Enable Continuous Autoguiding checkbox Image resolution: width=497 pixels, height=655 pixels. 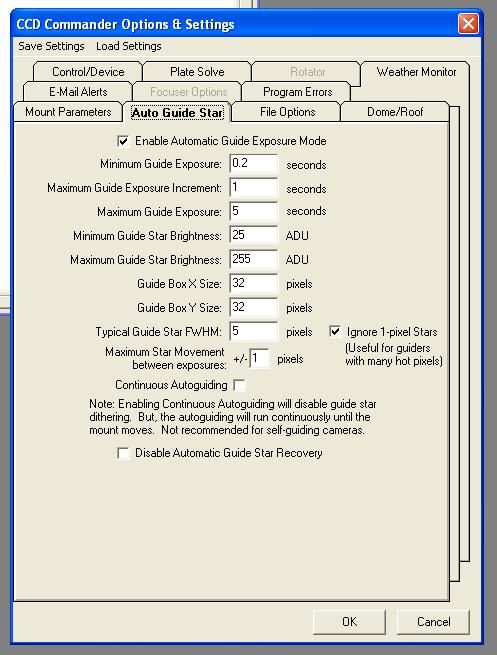[x=239, y=385]
